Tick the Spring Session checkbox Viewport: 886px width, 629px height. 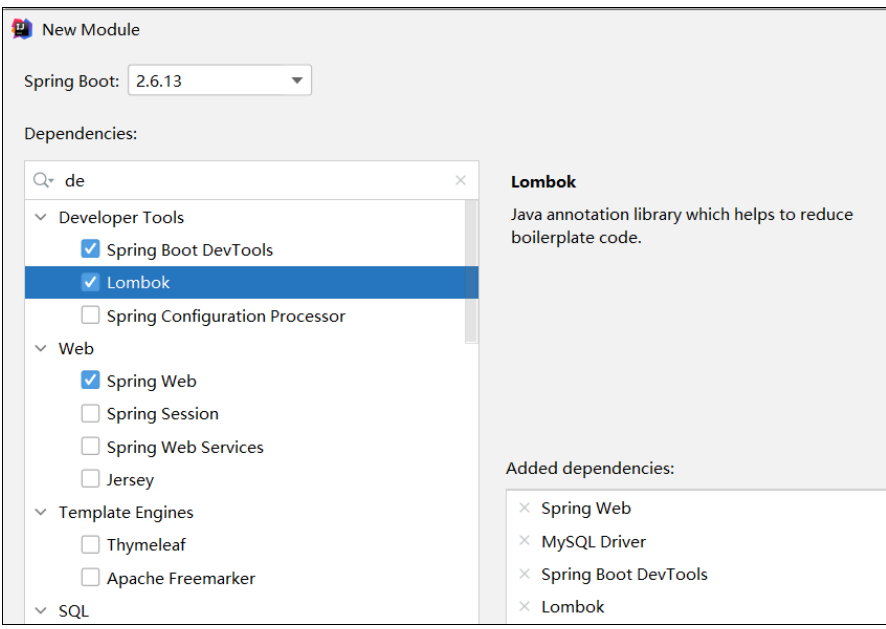pyautogui.click(x=91, y=414)
